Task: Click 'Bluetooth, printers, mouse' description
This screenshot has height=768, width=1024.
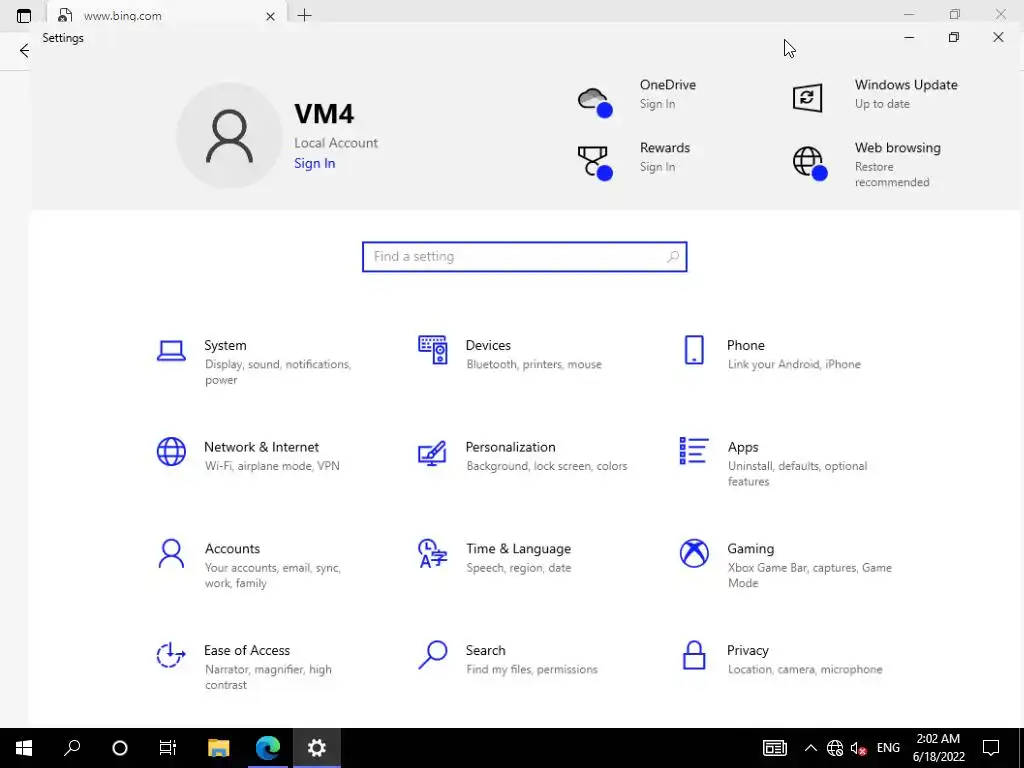Action: [x=534, y=364]
